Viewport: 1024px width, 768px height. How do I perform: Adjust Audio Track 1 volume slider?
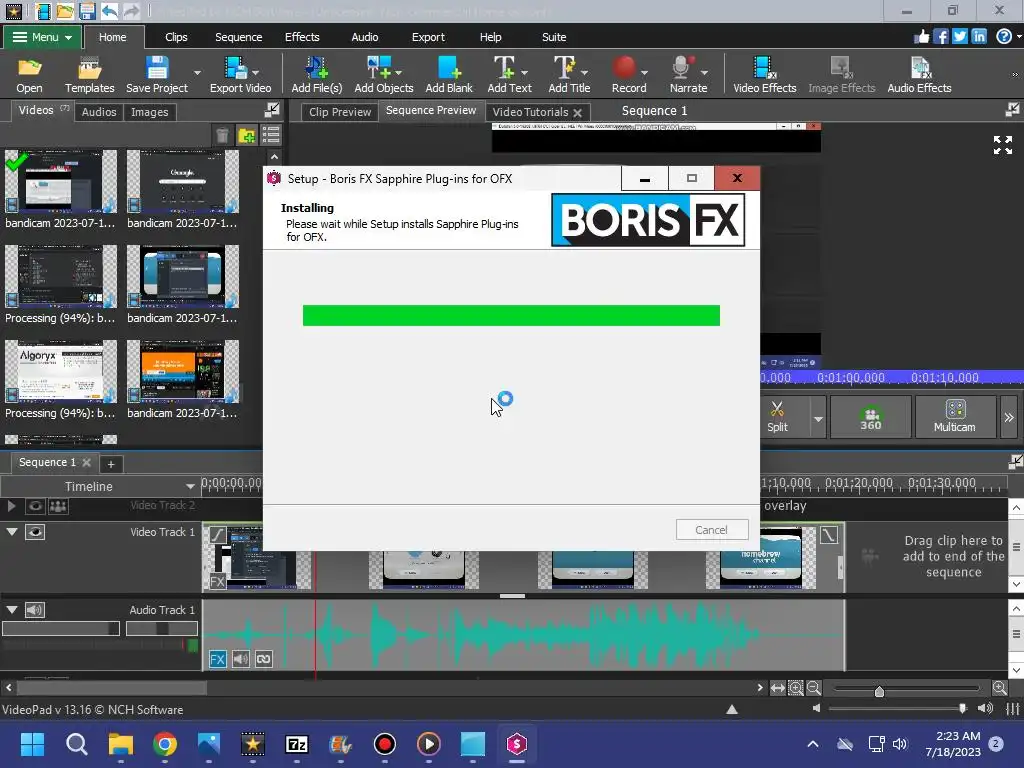click(60, 628)
